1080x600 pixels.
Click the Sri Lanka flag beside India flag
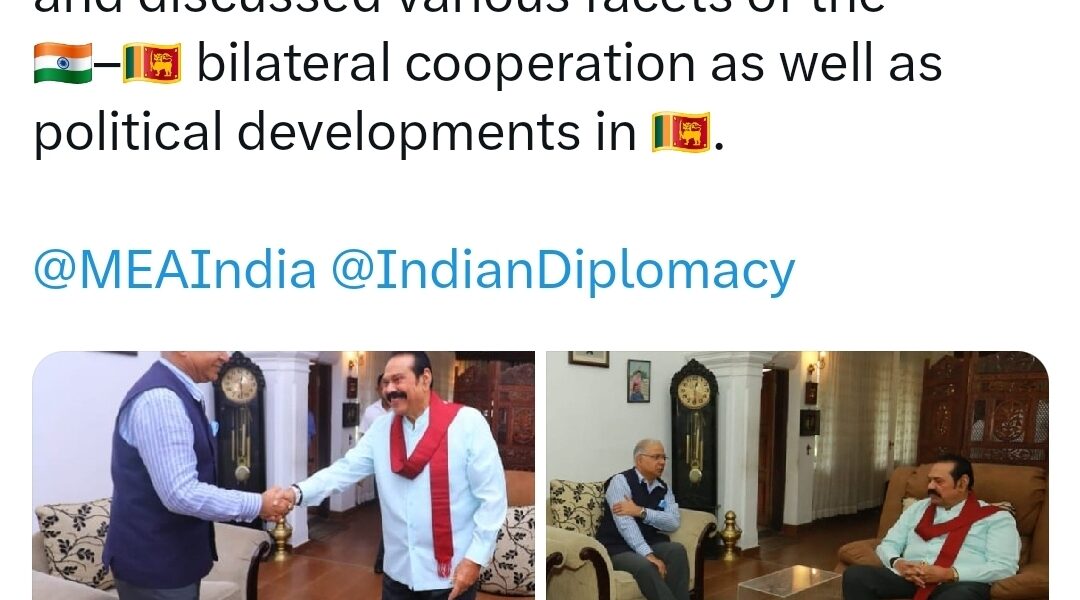click(152, 63)
